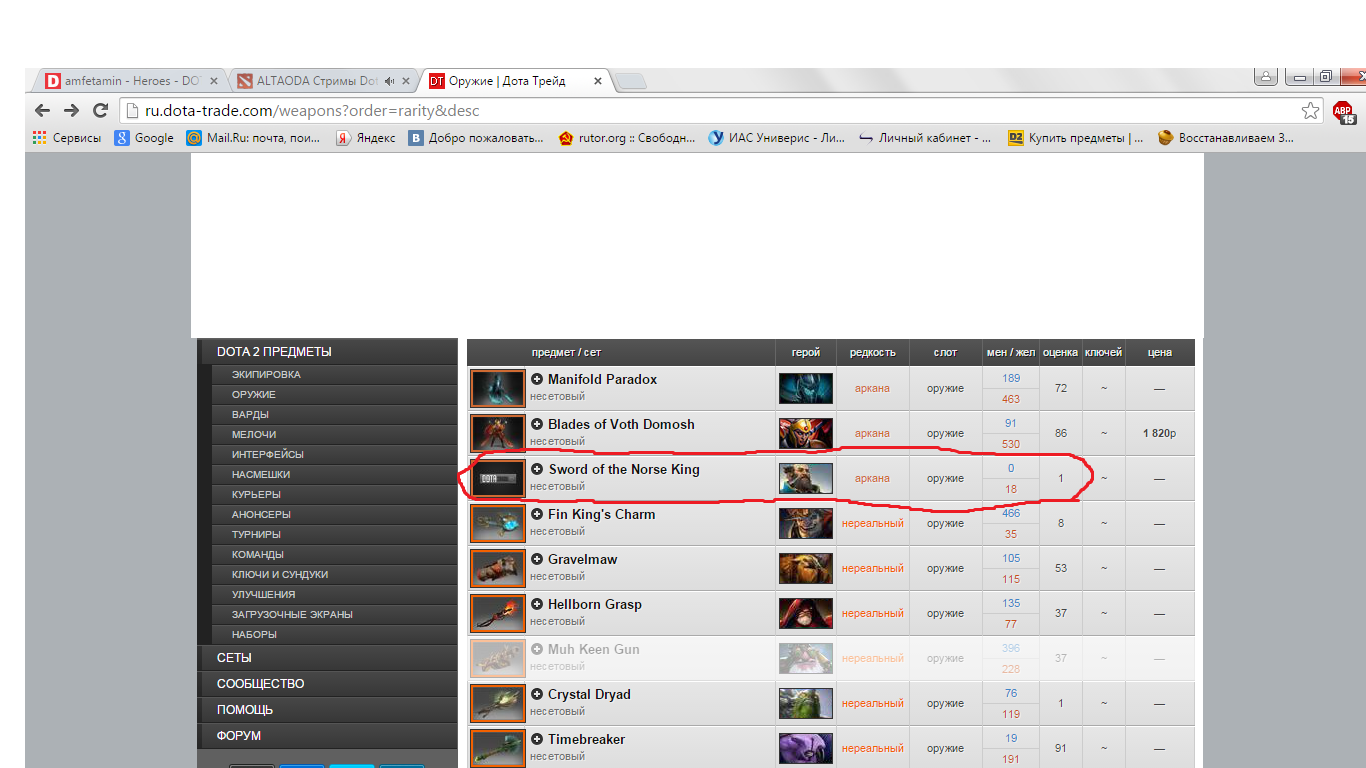The width and height of the screenshot is (1366, 768).
Task: Sort table by слот column header
Action: pos(945,352)
